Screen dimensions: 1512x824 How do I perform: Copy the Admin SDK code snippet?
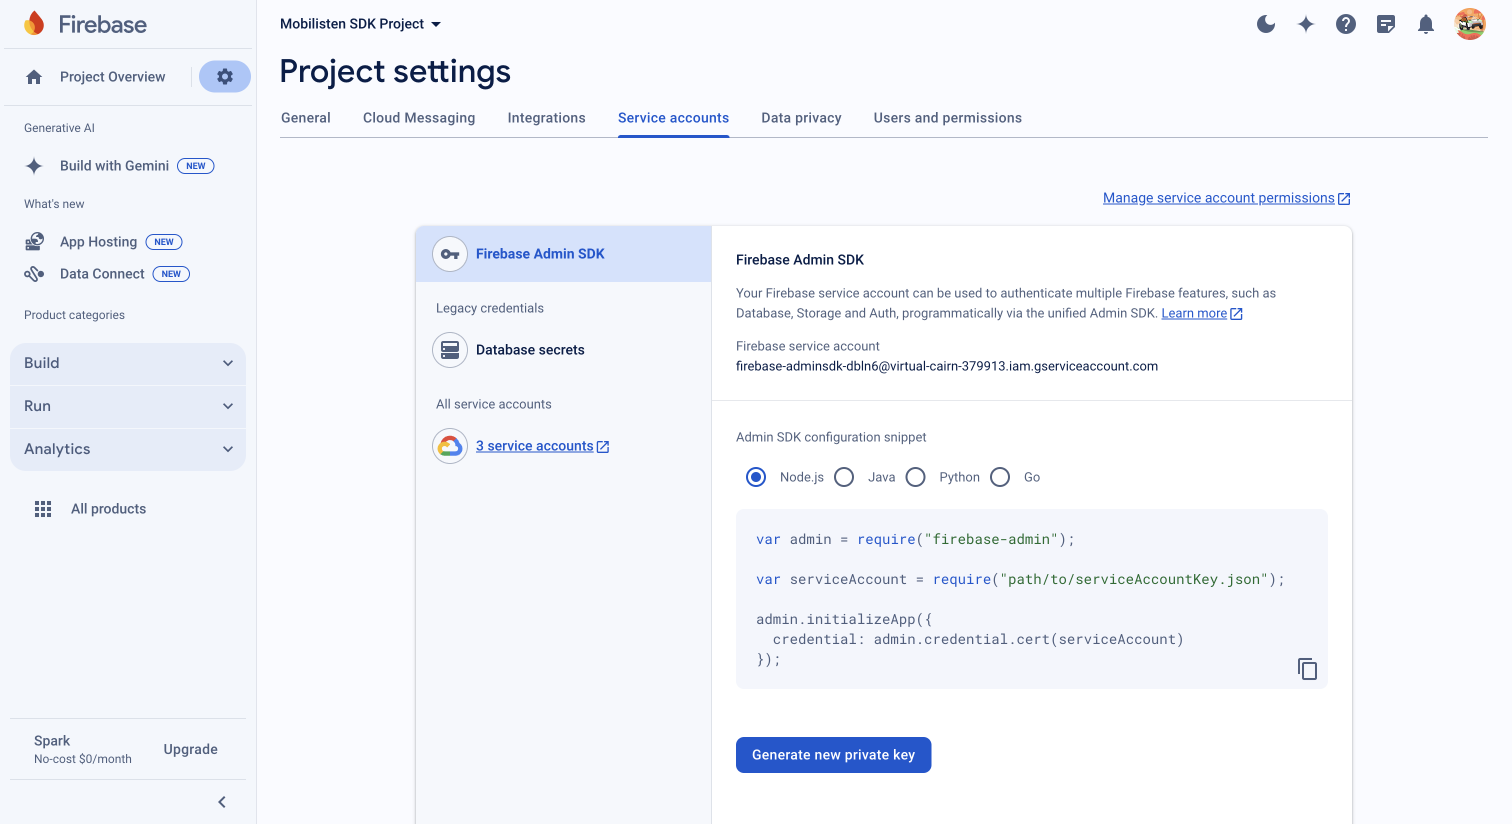tap(1307, 669)
